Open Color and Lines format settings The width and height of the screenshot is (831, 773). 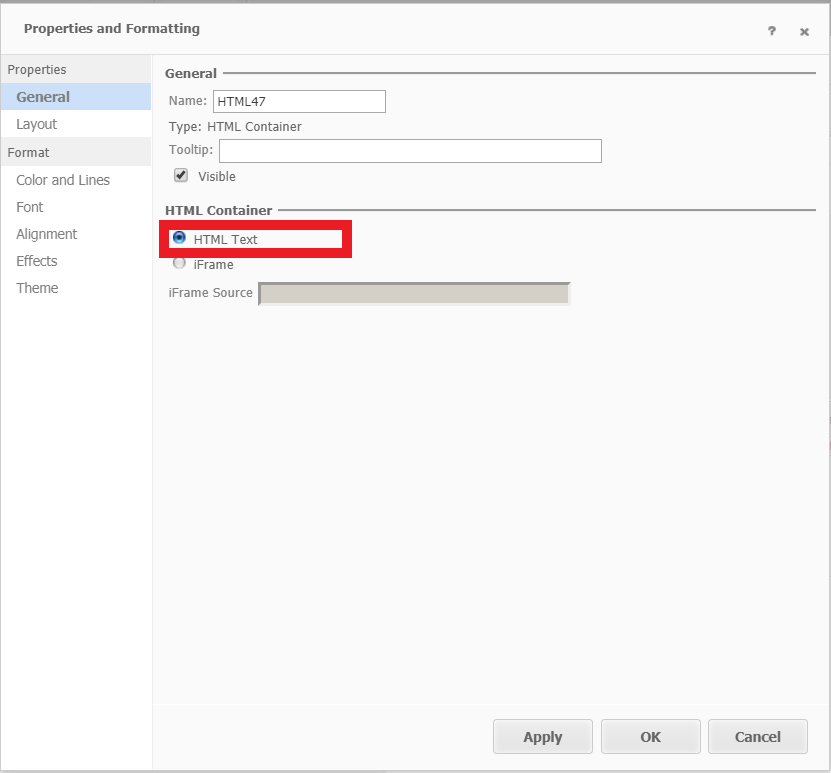63,180
